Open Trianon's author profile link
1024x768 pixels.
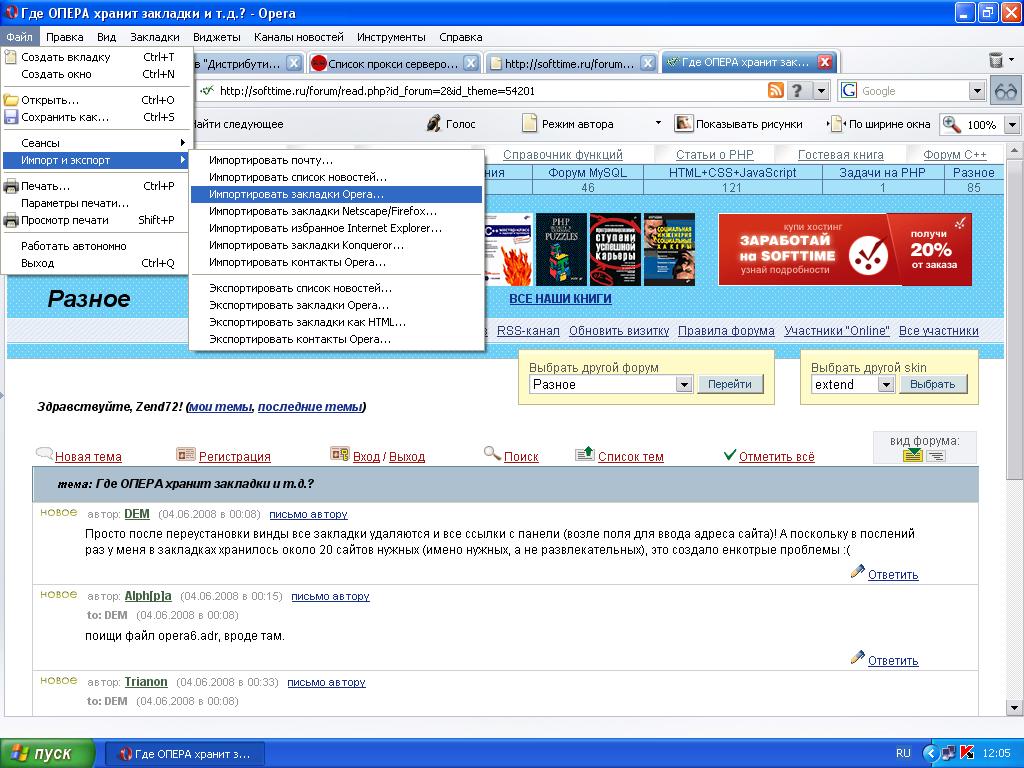tap(146, 682)
